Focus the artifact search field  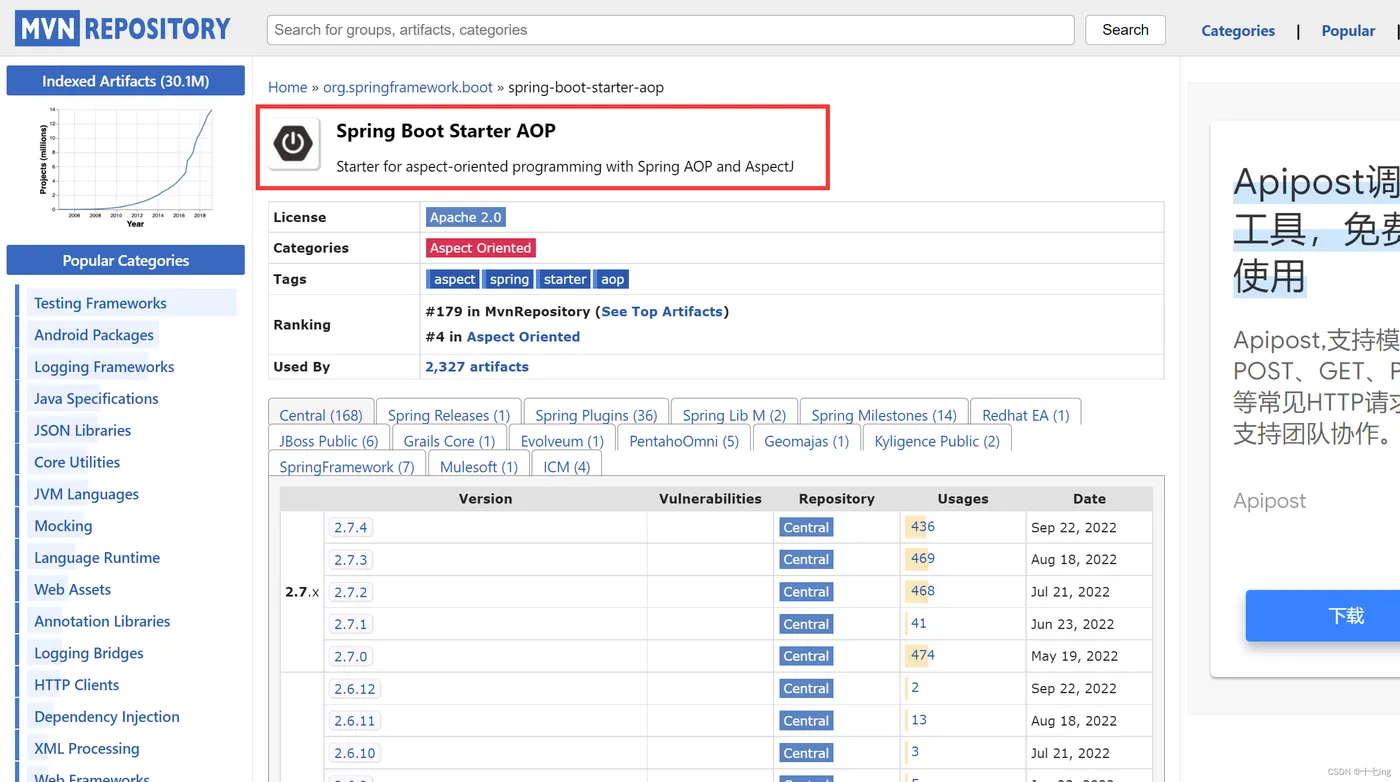[670, 30]
